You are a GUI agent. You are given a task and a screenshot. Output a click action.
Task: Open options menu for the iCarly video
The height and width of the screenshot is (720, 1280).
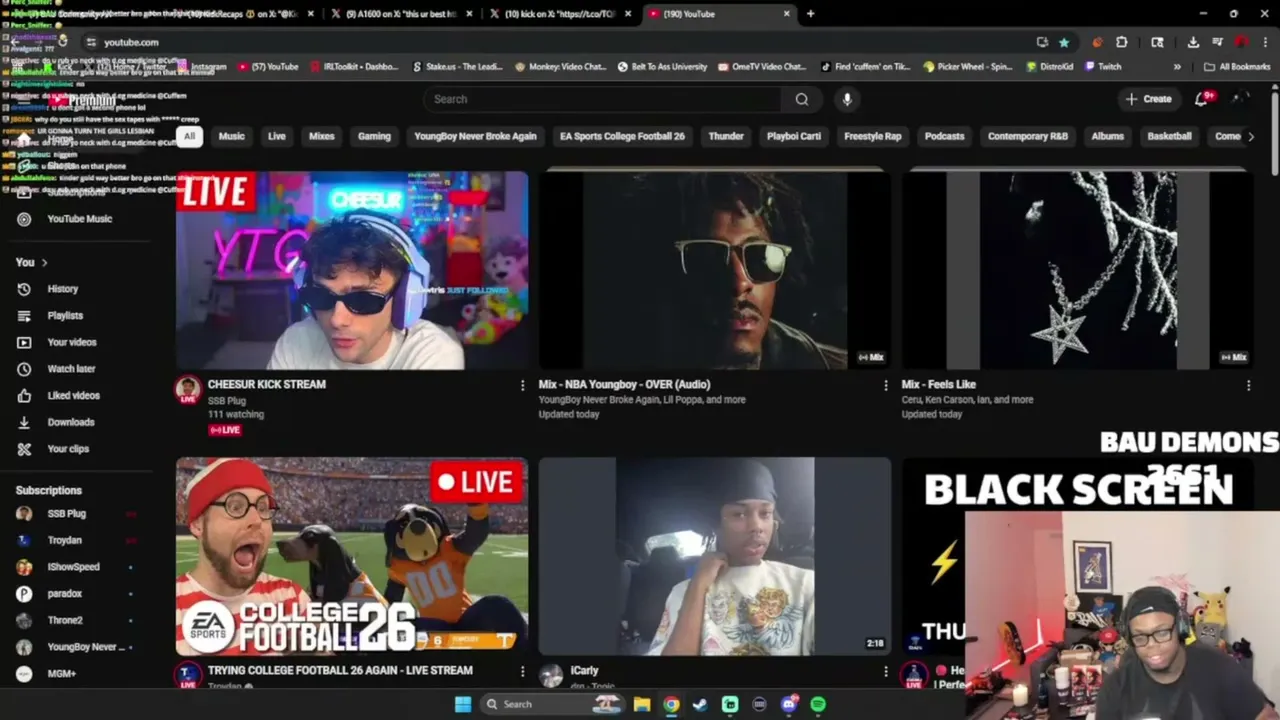(x=885, y=671)
